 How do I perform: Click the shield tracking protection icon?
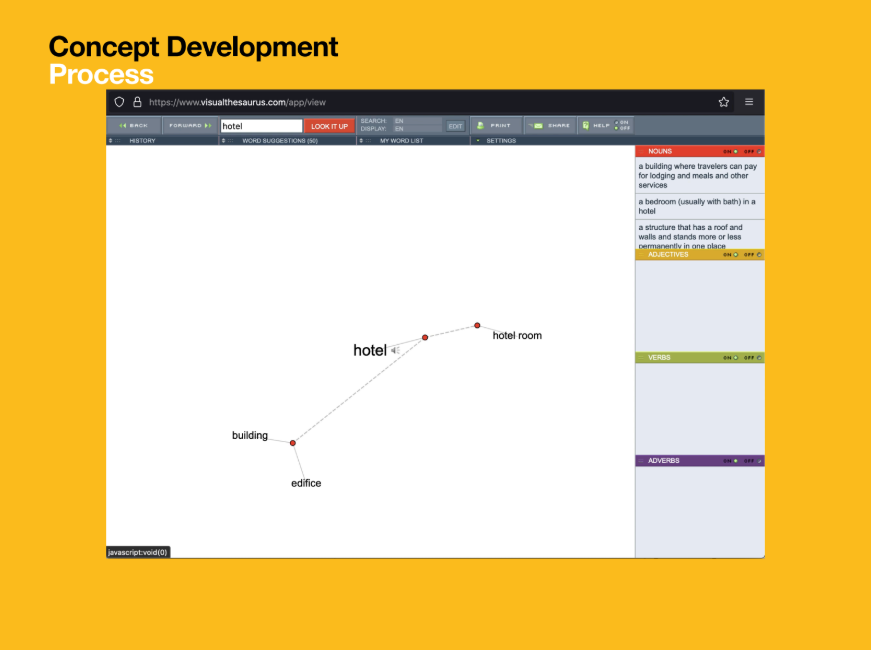coord(119,102)
